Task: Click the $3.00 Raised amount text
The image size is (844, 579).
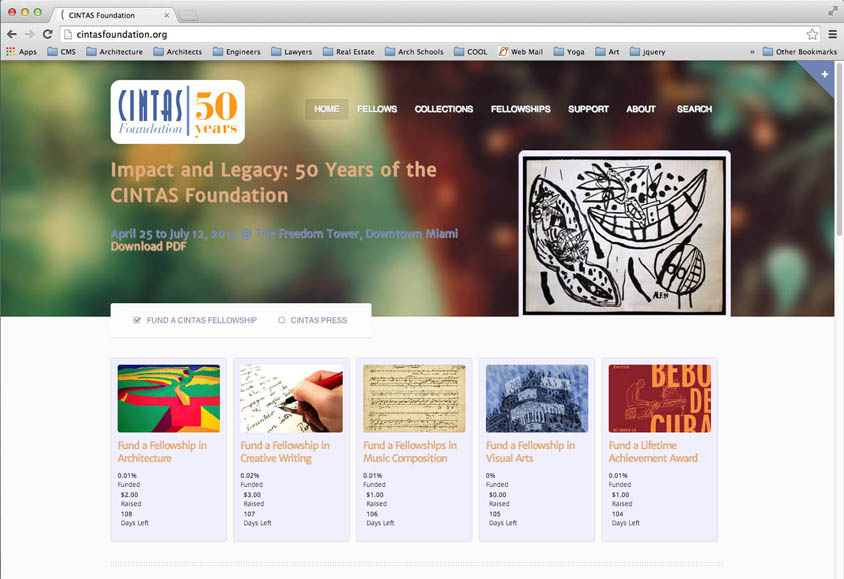Action: (x=253, y=499)
